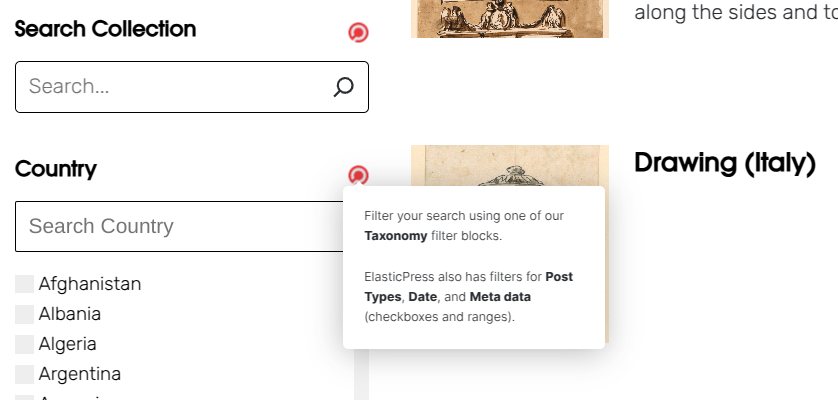Click the Search Collection heading

(105, 28)
